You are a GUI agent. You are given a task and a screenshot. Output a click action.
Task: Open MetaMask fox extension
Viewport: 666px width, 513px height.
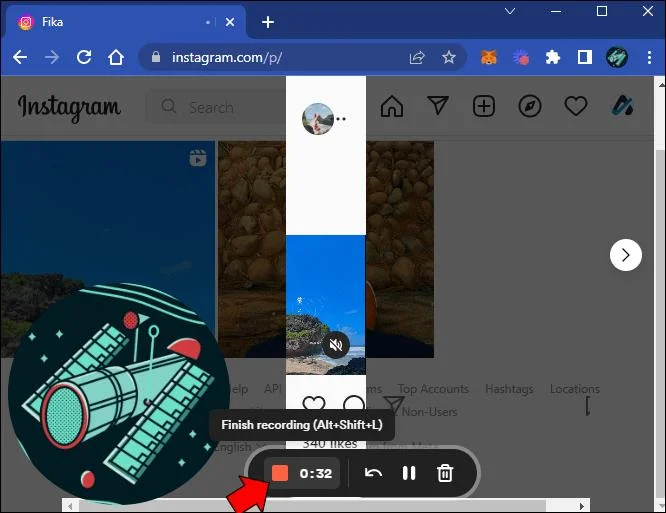point(488,57)
